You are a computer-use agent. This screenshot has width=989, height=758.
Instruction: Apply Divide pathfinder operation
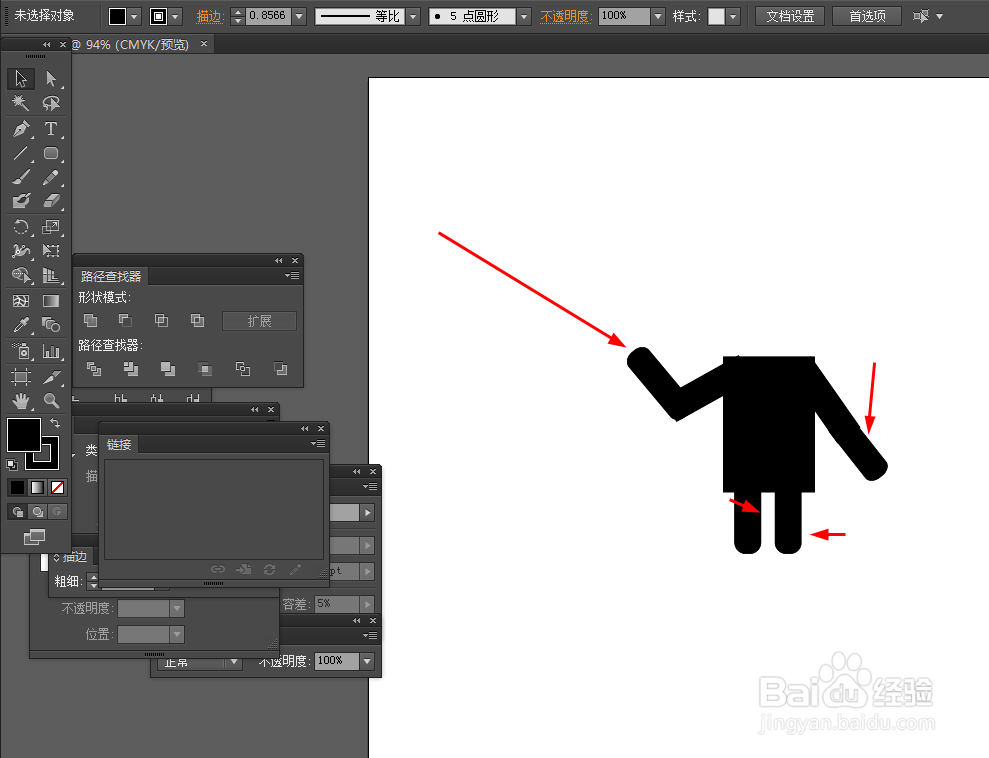coord(94,369)
